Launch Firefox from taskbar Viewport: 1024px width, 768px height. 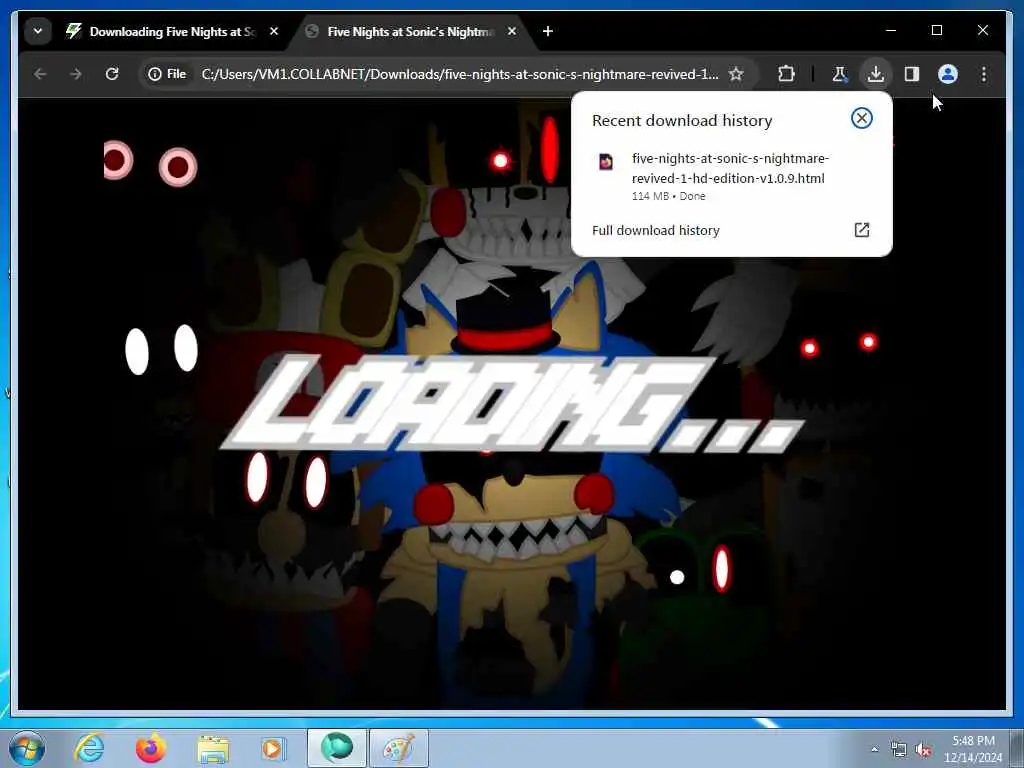(151, 748)
